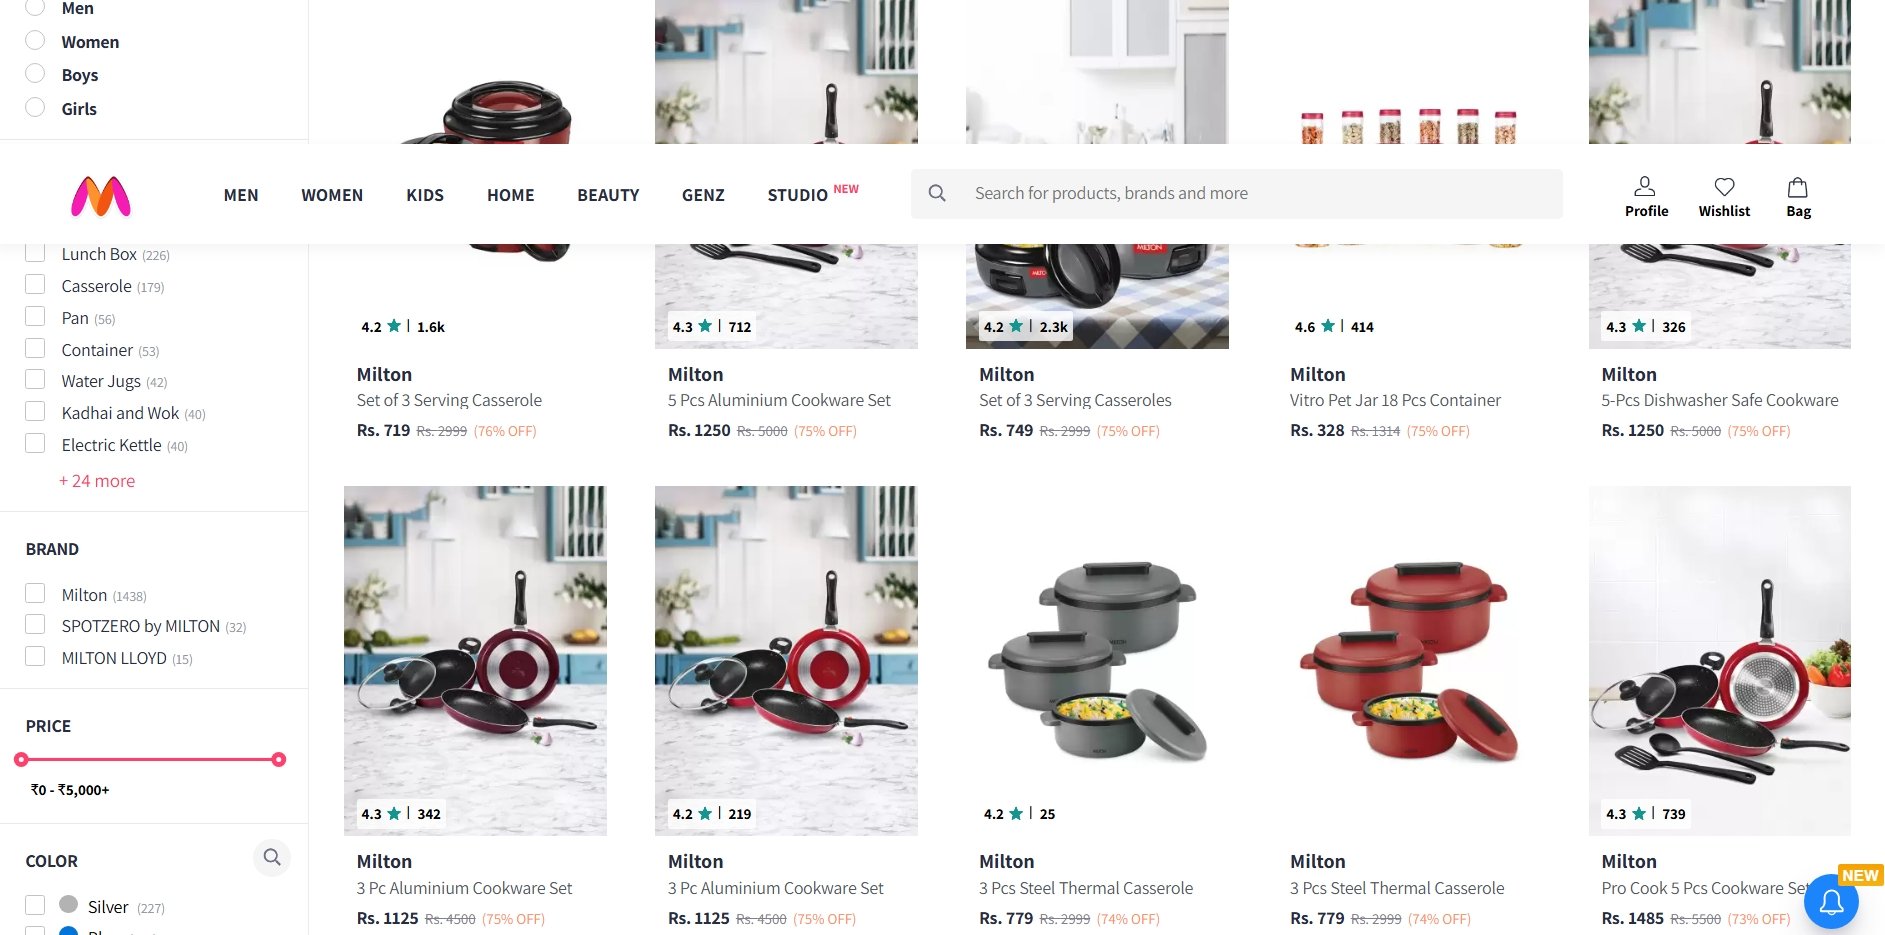1885x935 pixels.
Task: Check the Casserole category checkbox
Action: 35,284
